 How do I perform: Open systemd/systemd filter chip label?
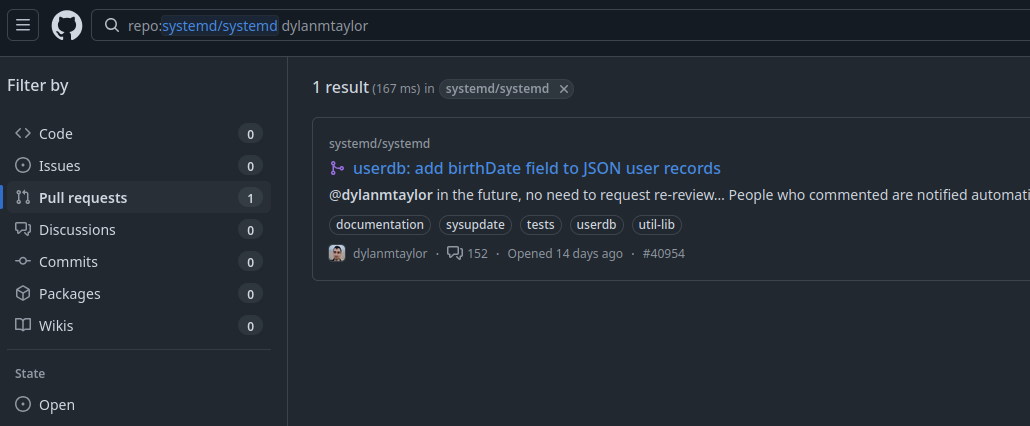click(x=497, y=89)
